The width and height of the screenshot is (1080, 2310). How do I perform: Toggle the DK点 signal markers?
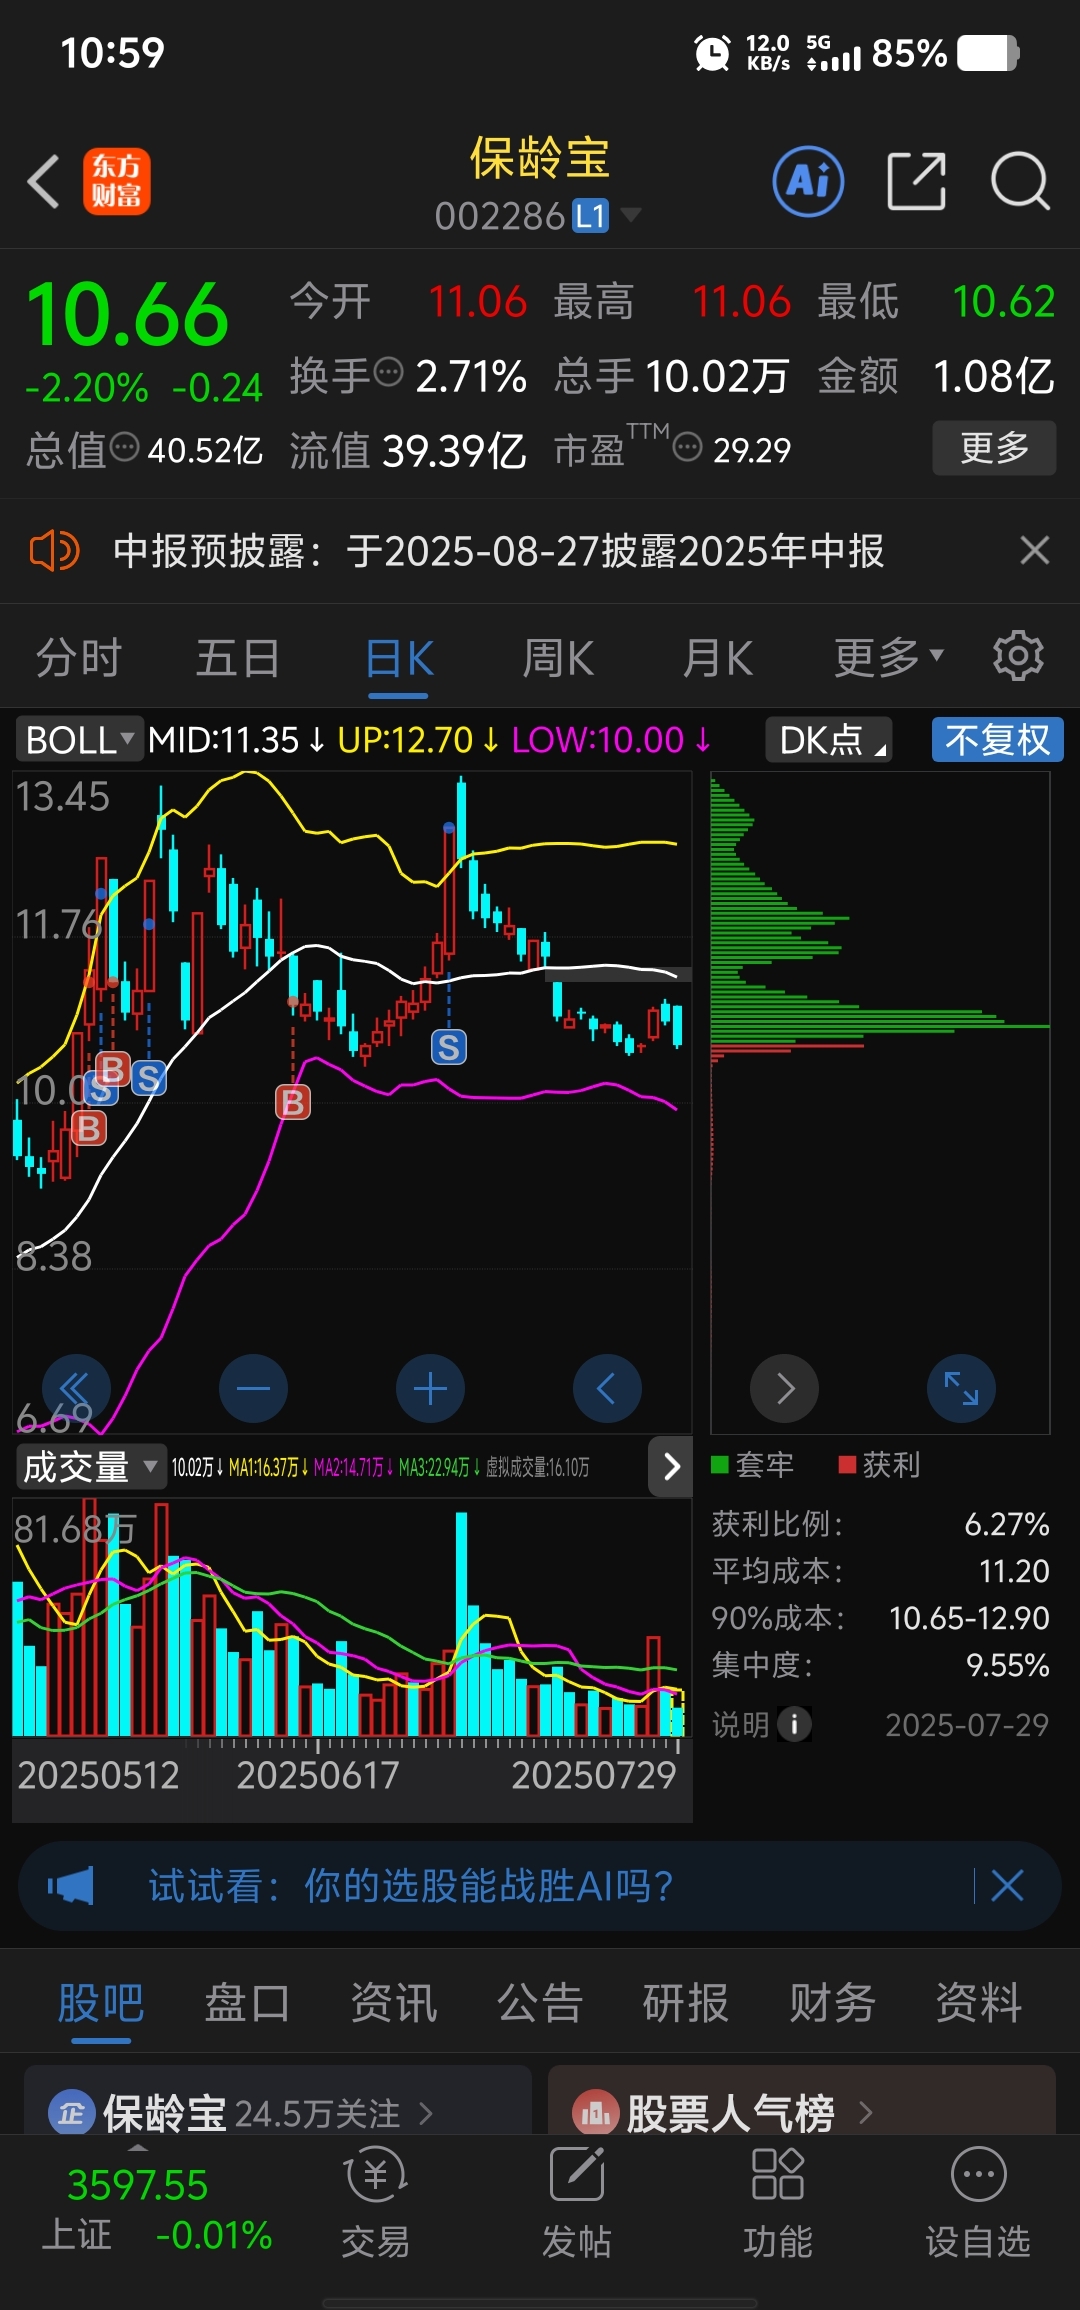(829, 740)
